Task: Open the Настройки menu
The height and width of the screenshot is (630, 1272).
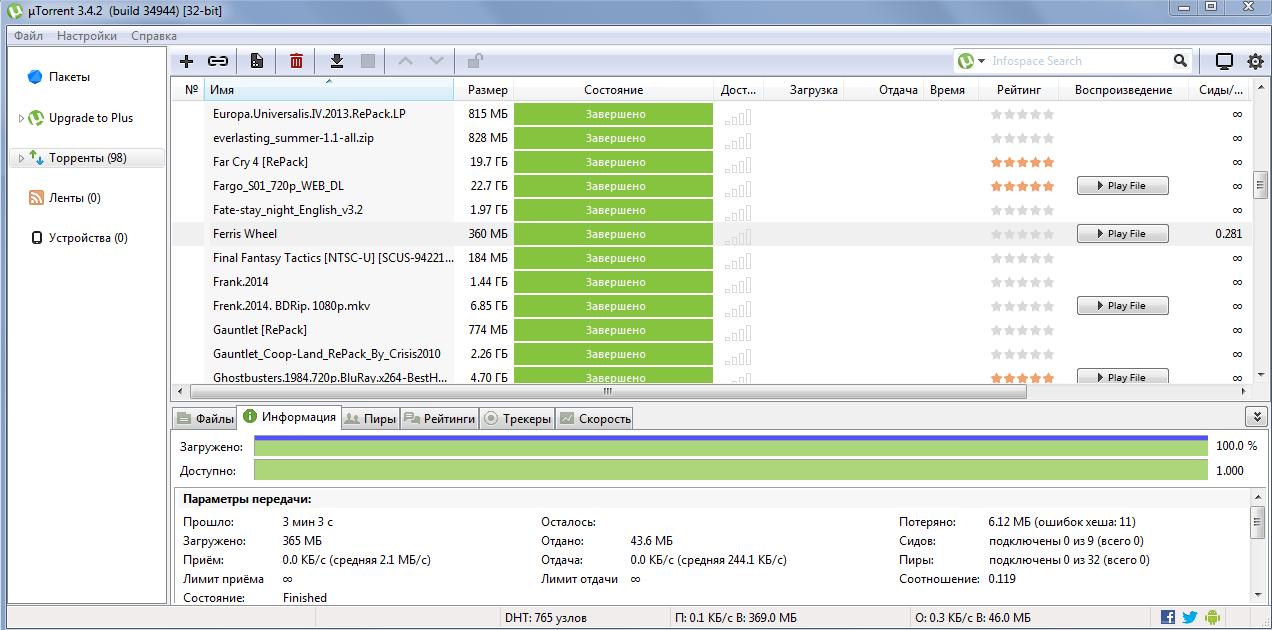Action: pos(87,36)
